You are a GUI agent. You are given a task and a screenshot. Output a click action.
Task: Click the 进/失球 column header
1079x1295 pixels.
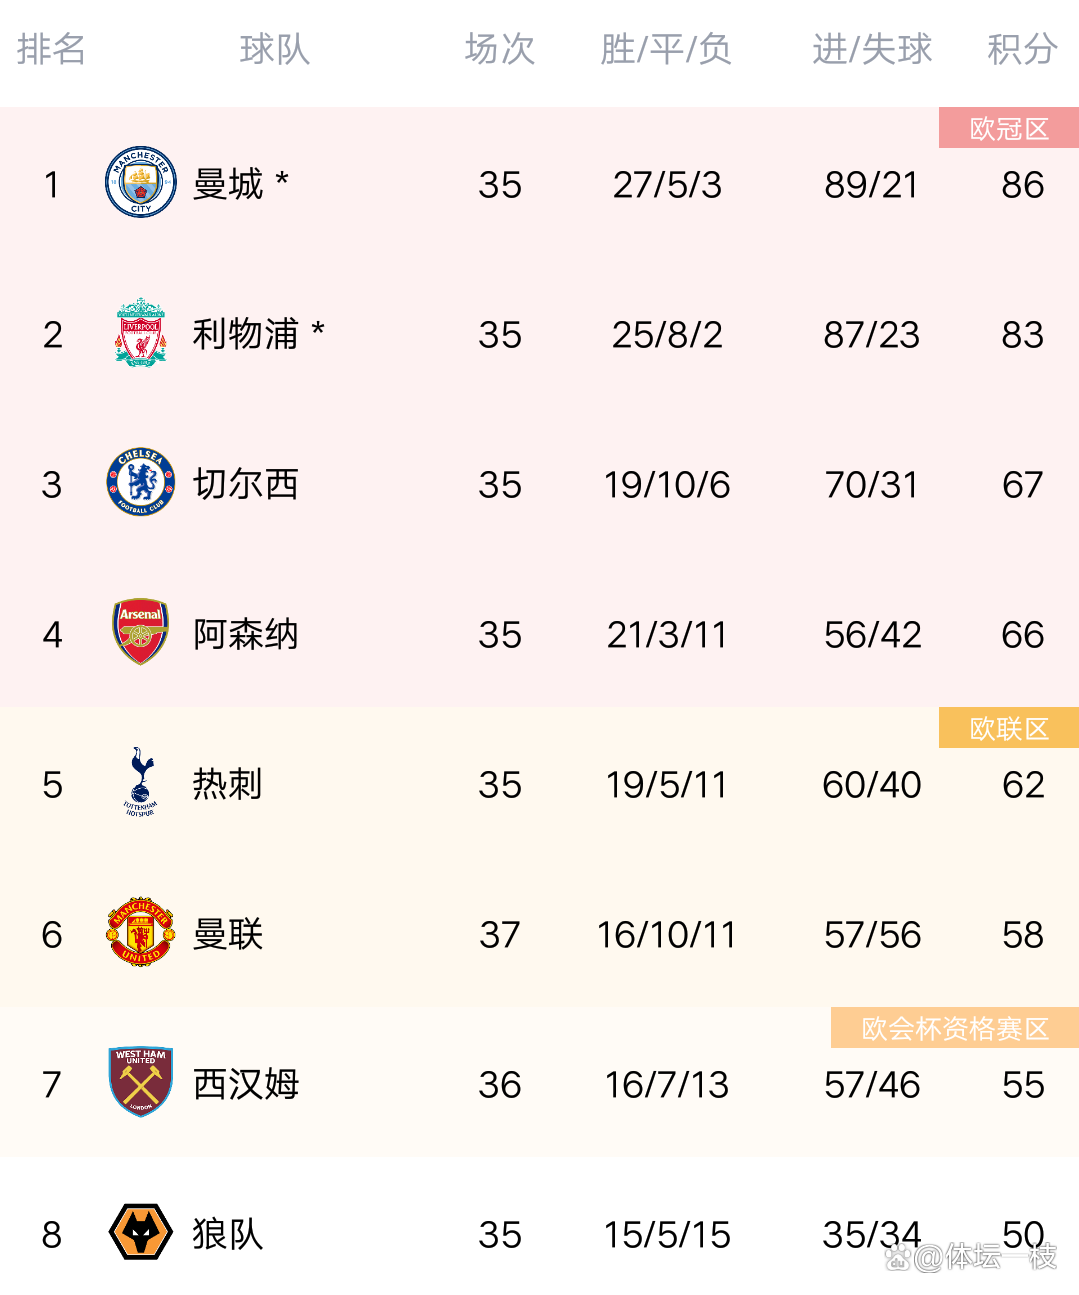pos(872,49)
